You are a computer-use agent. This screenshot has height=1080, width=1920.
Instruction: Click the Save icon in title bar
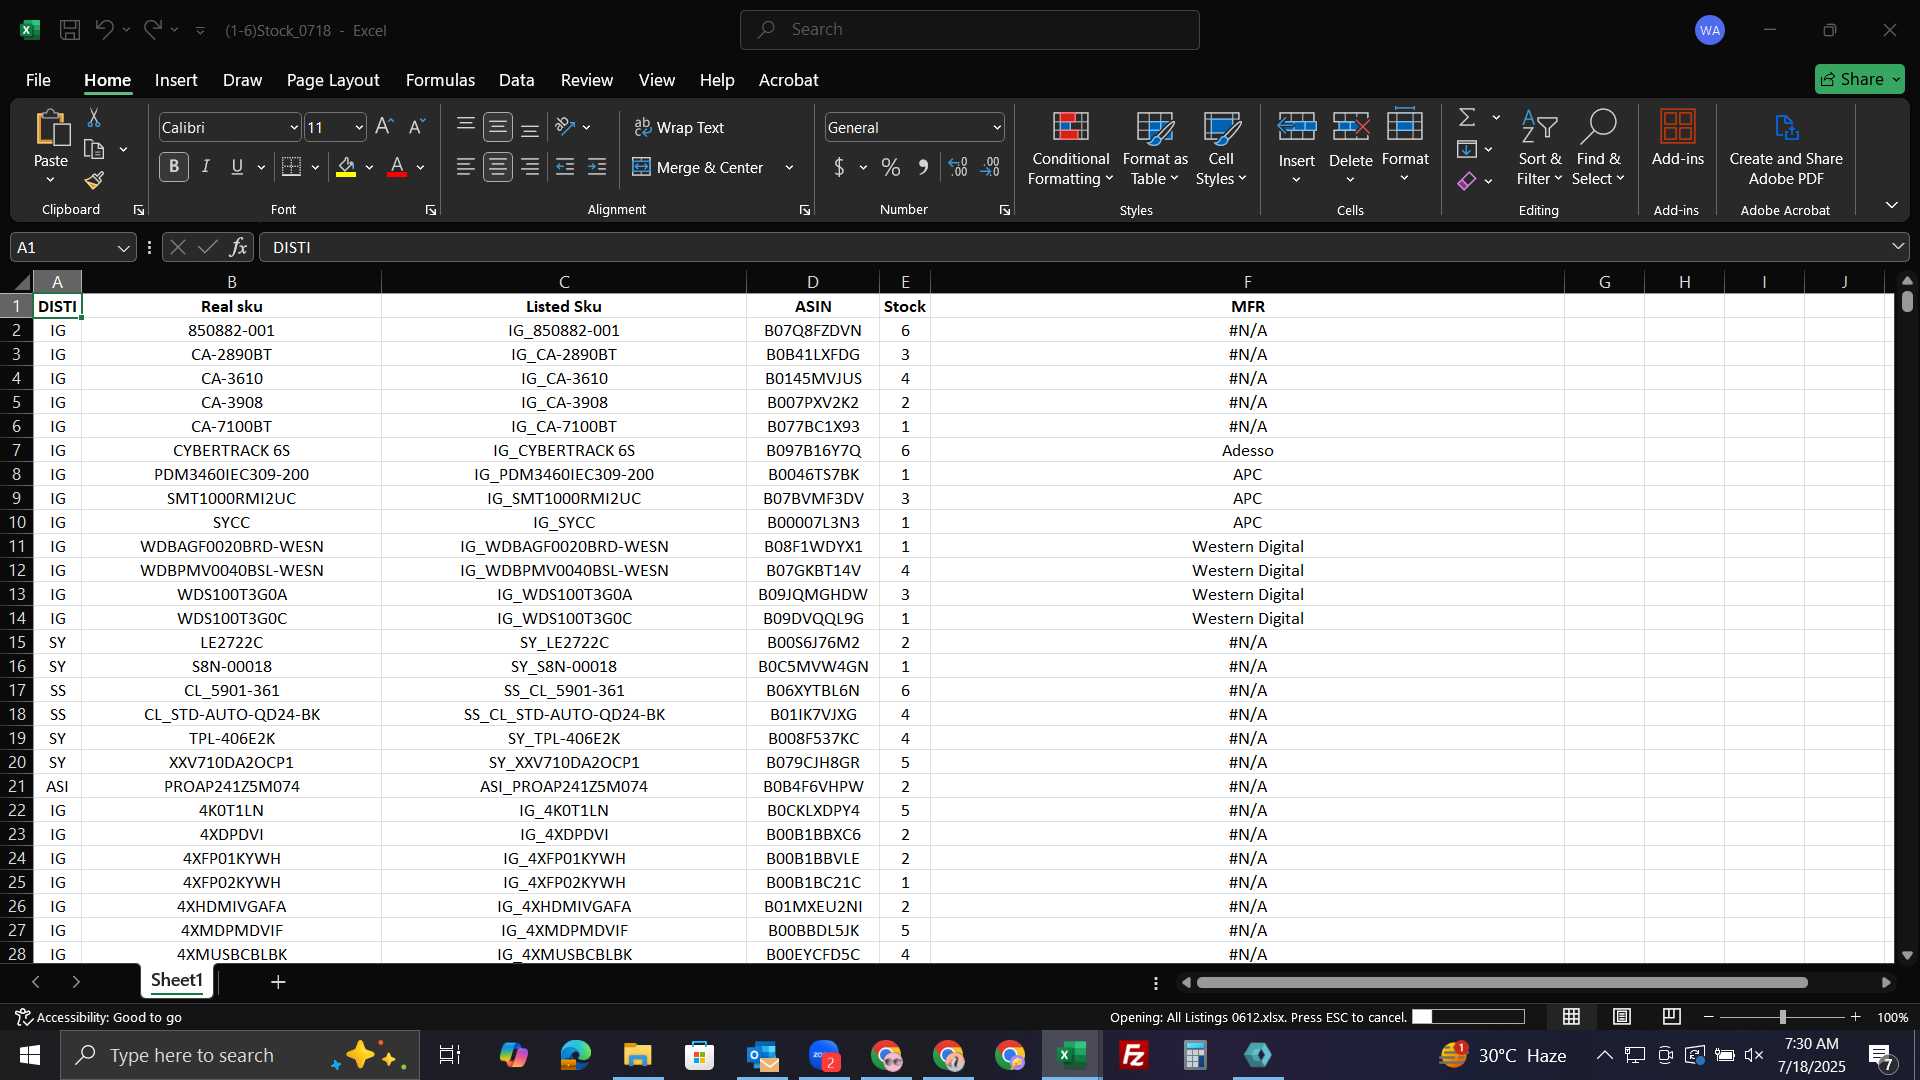(70, 30)
